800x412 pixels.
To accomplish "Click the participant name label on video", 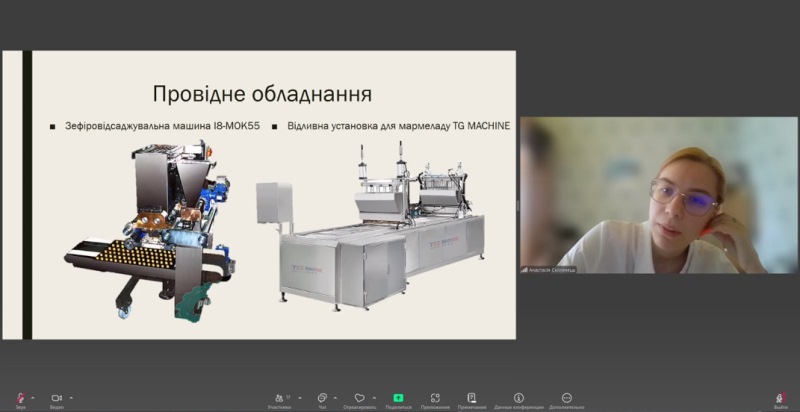I will pos(550,269).
